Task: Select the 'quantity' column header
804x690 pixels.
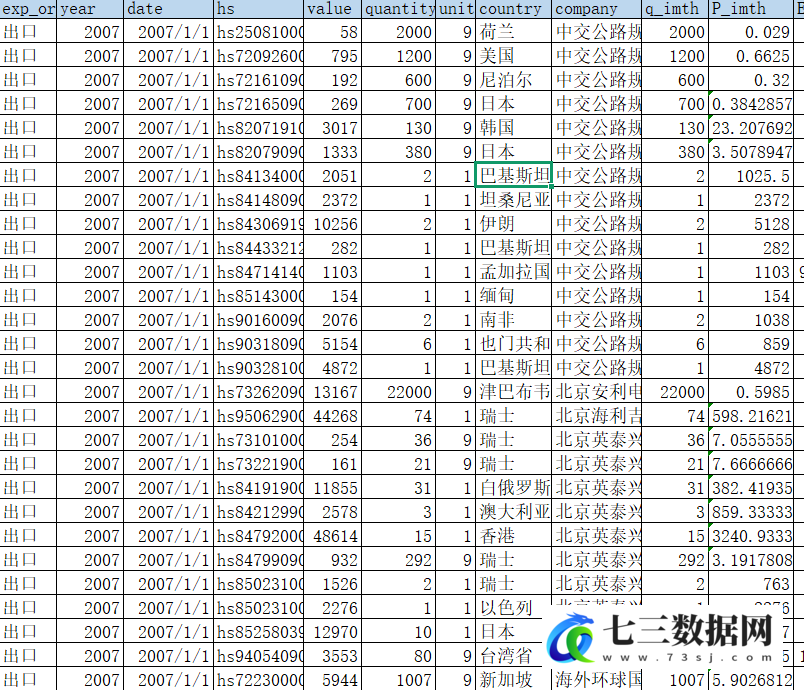Action: (398, 9)
